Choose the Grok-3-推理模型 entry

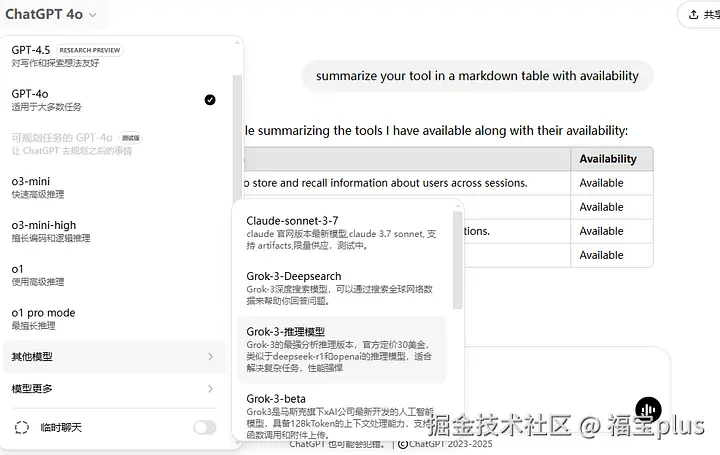342,349
